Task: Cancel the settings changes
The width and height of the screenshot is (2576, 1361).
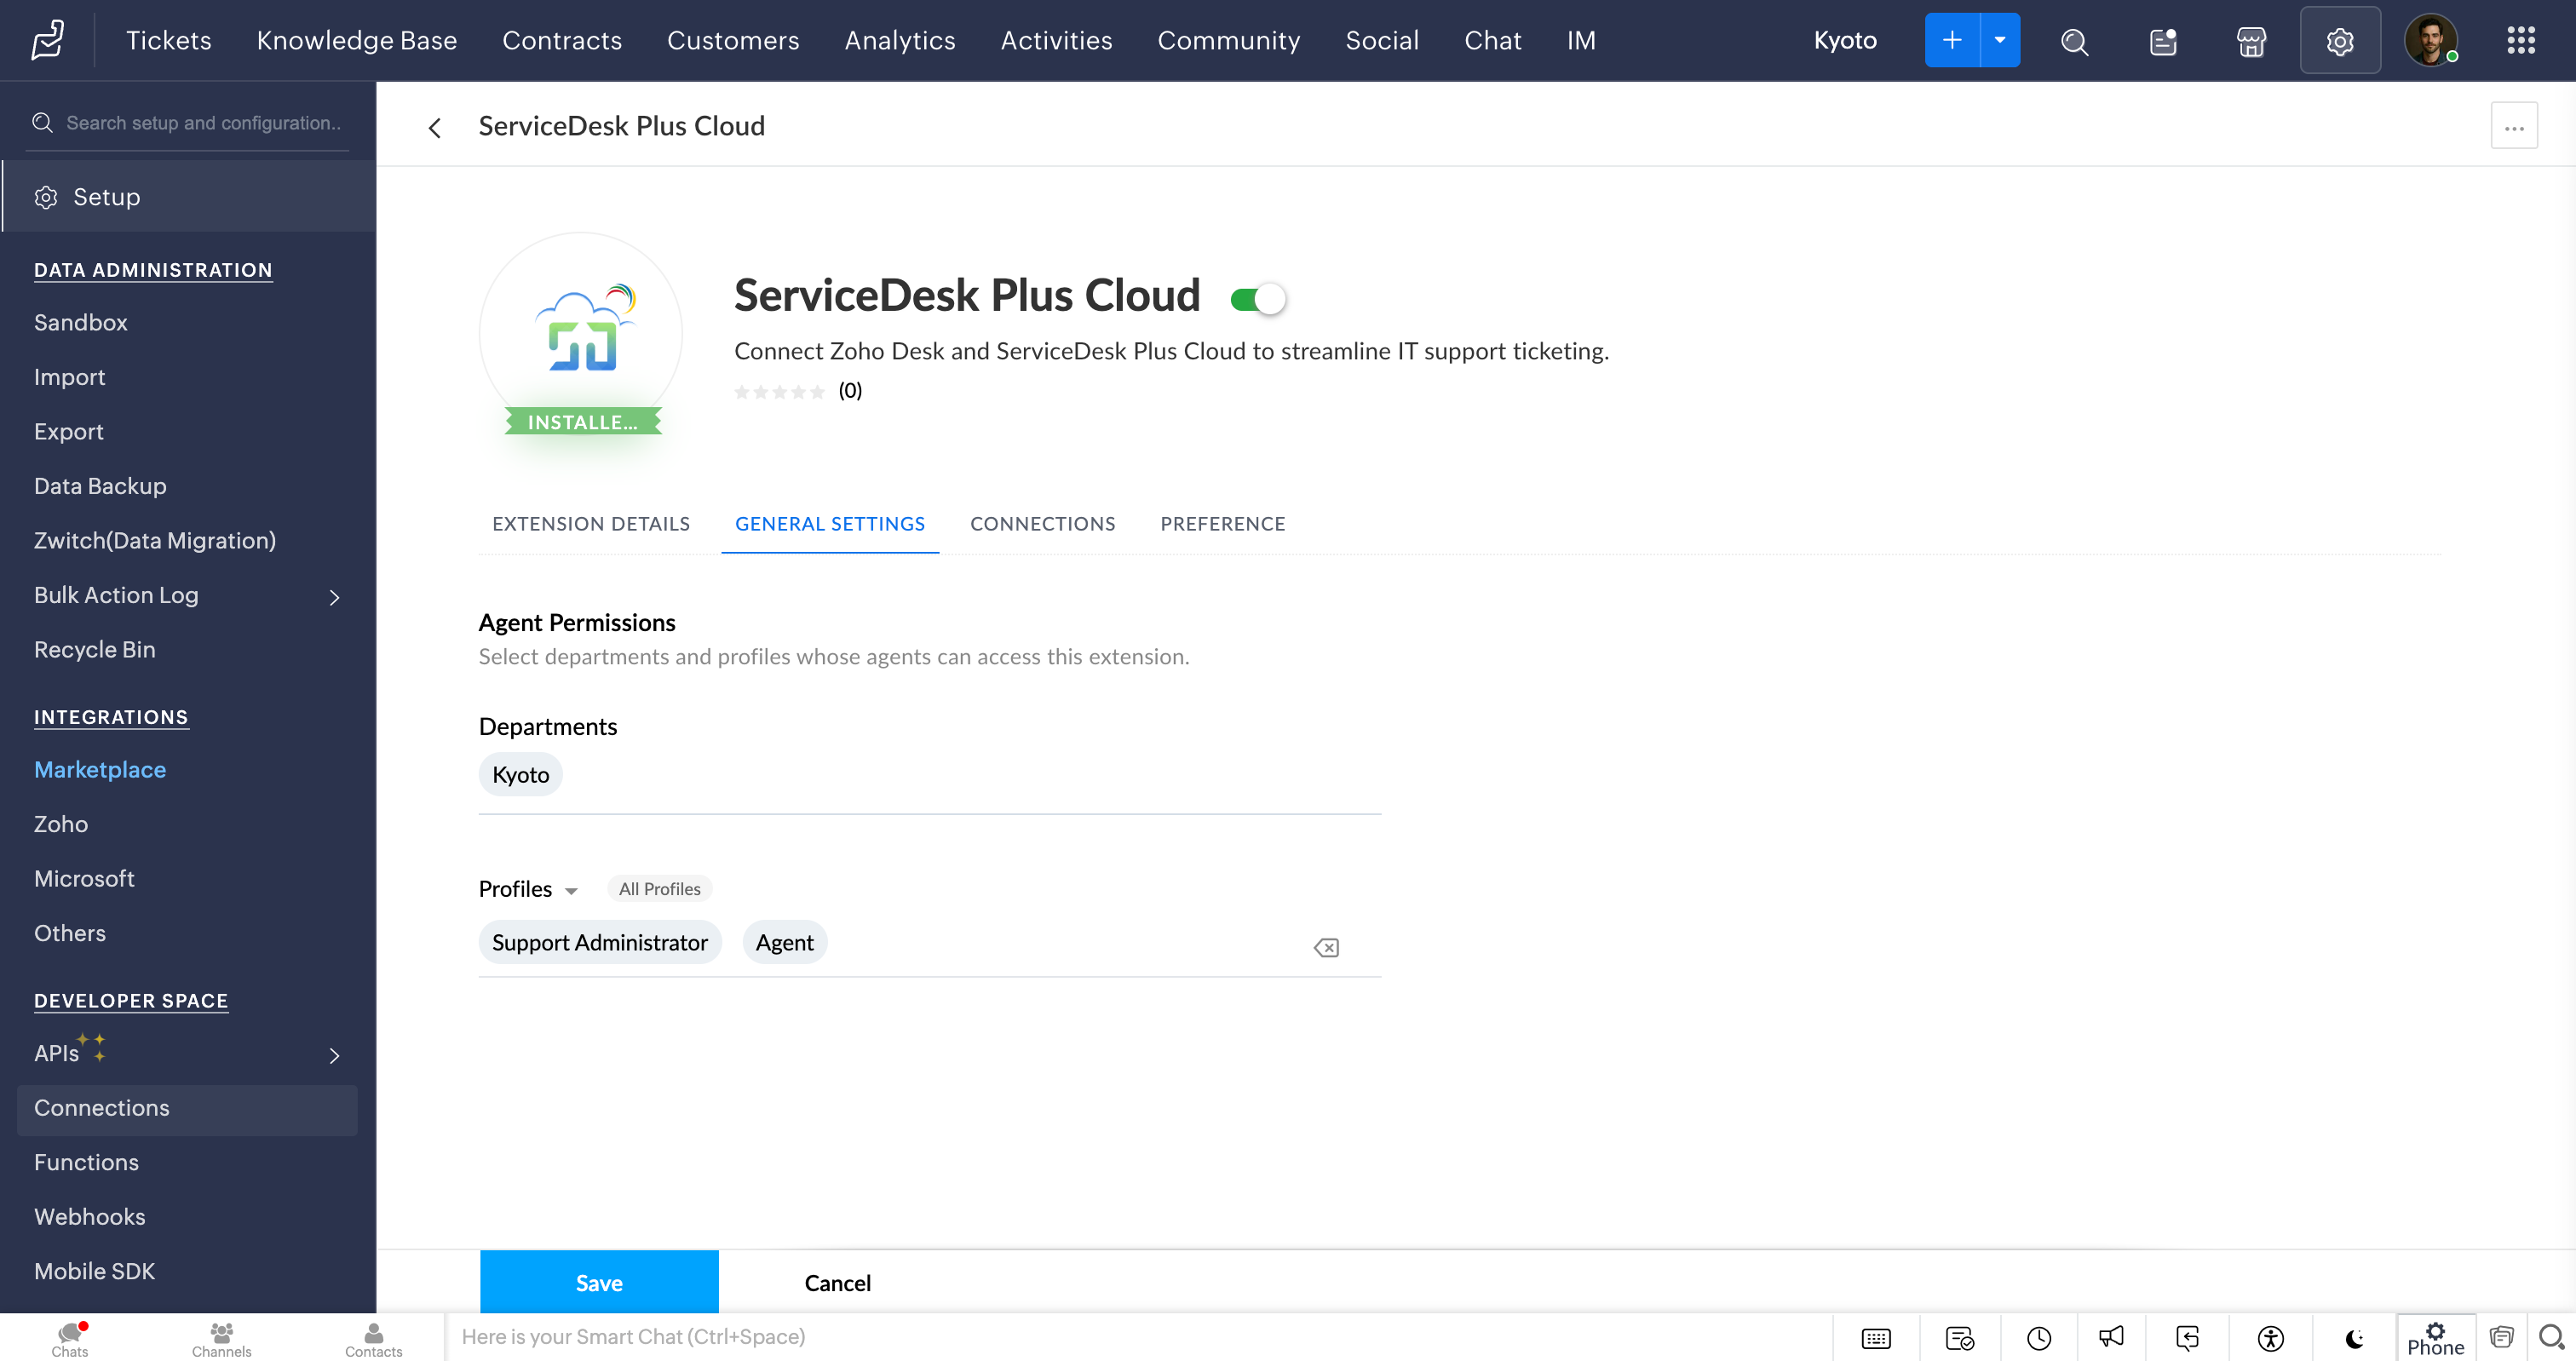Action: (838, 1282)
